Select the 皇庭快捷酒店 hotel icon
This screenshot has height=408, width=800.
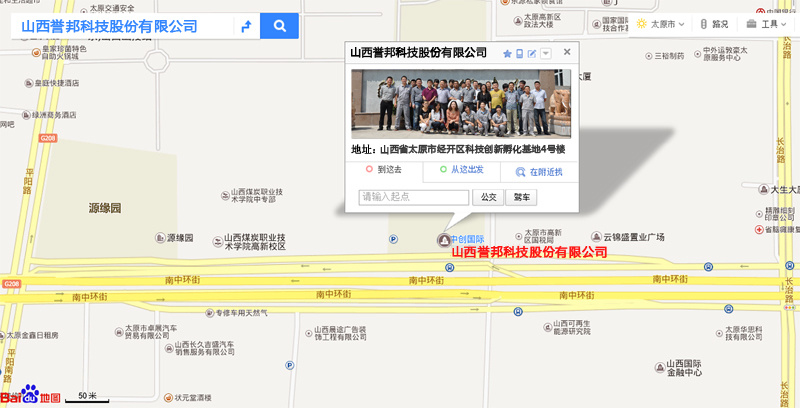(29, 83)
